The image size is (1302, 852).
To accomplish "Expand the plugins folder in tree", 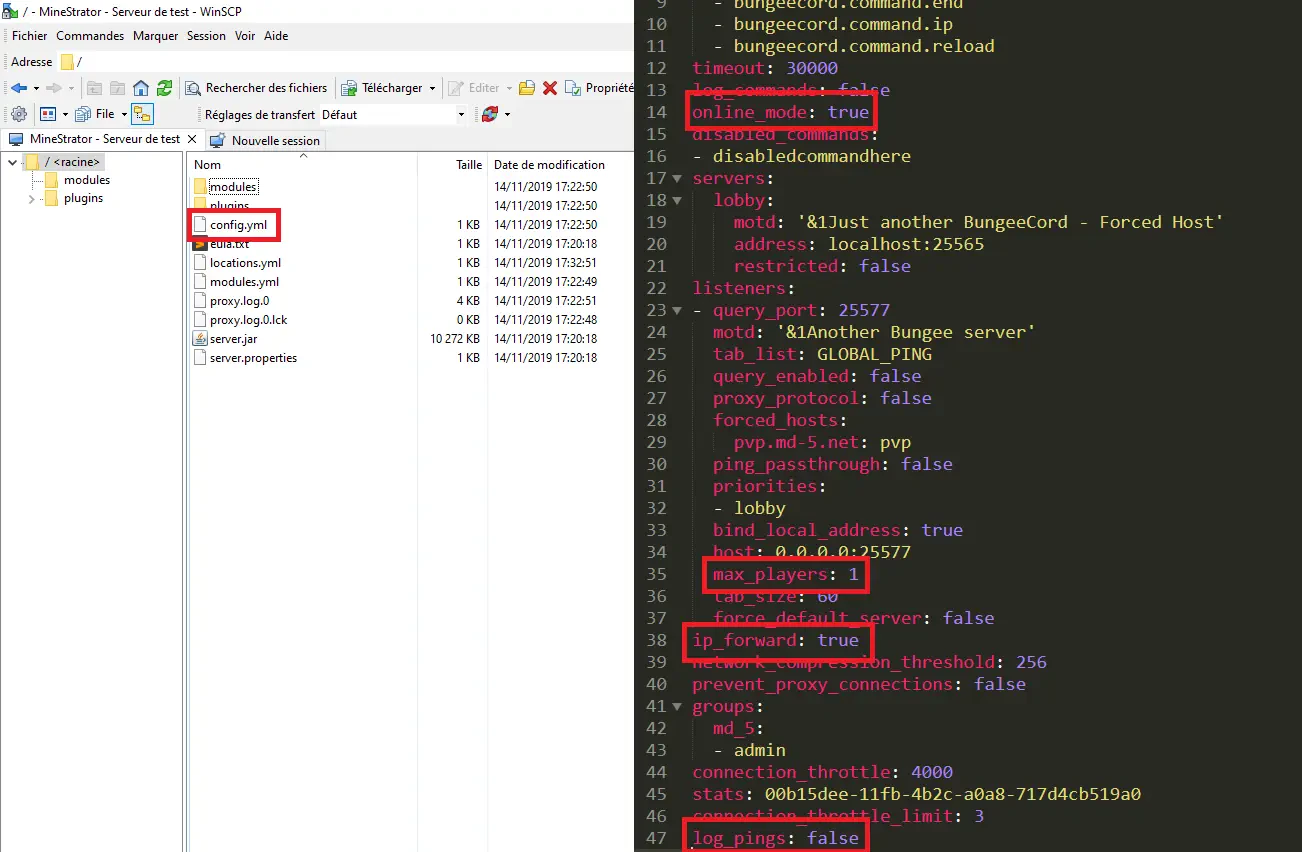I will pyautogui.click(x=32, y=199).
